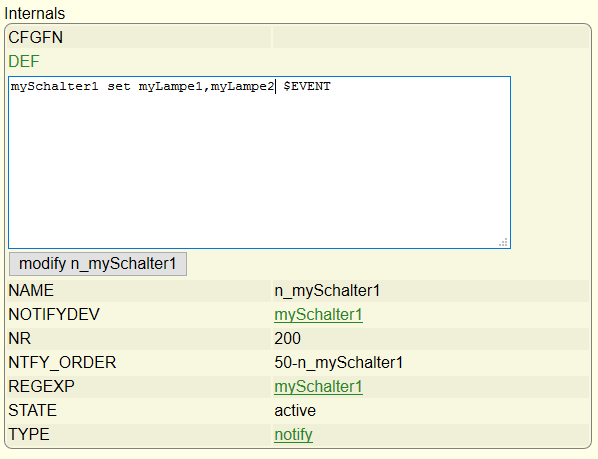Click the word $EVENT in the definition
Screen dimensions: 598x459
[307, 87]
